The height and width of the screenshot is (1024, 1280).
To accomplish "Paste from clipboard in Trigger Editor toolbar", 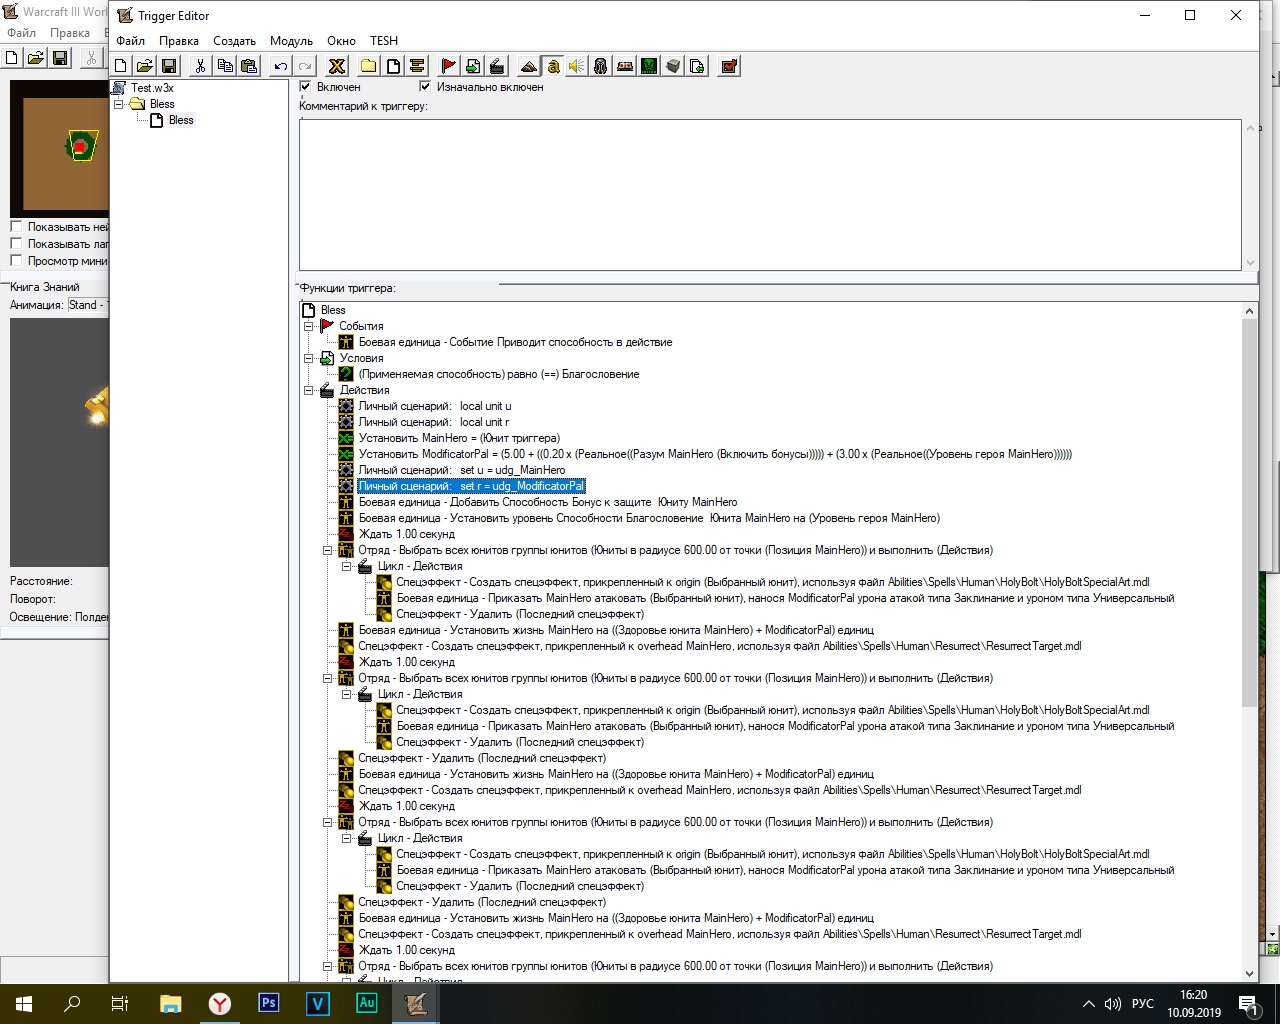I will pos(249,66).
